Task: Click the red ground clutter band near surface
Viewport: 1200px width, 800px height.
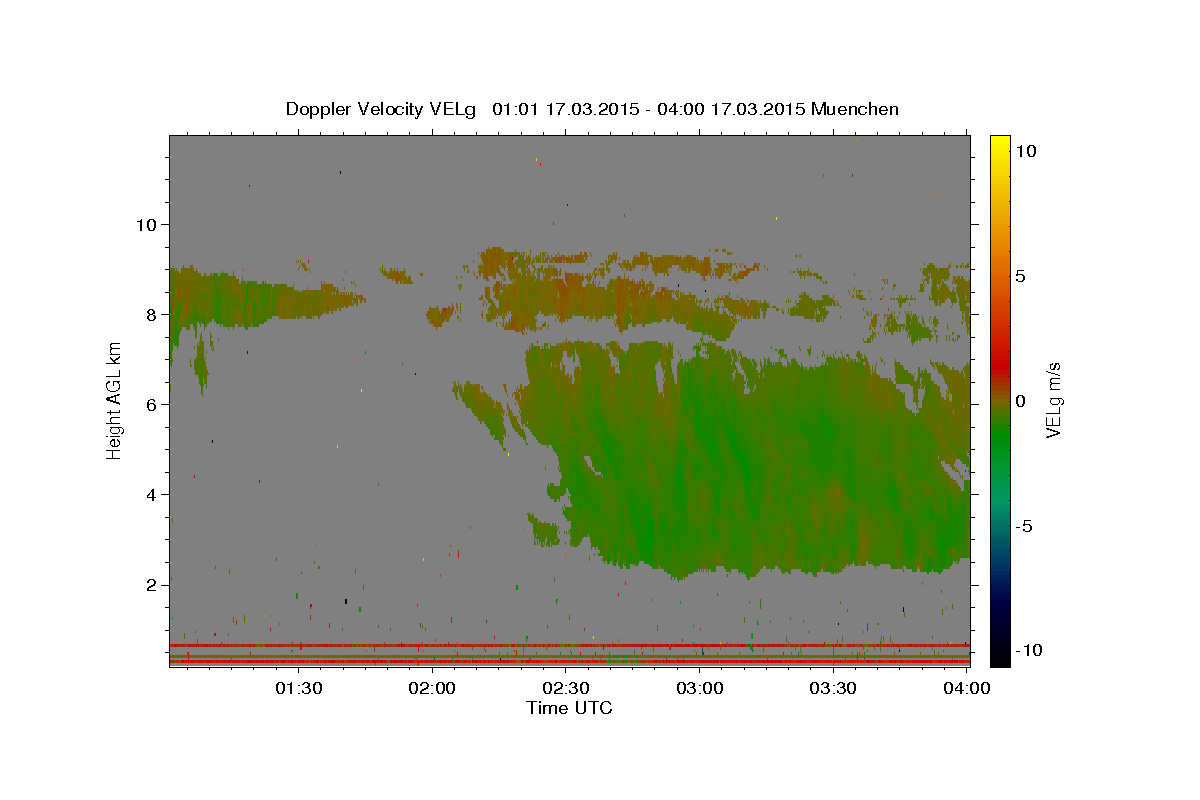Action: pos(569,645)
